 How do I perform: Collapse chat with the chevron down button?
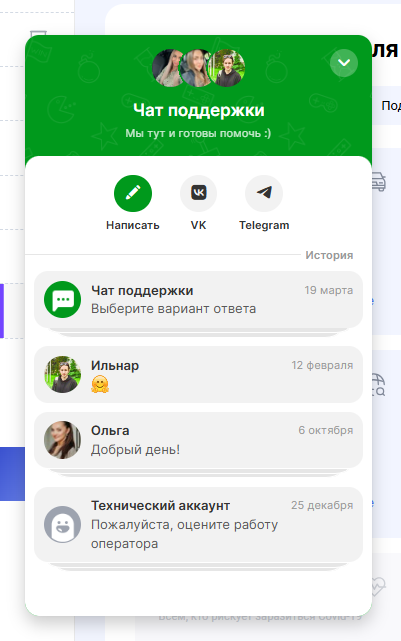pos(344,63)
